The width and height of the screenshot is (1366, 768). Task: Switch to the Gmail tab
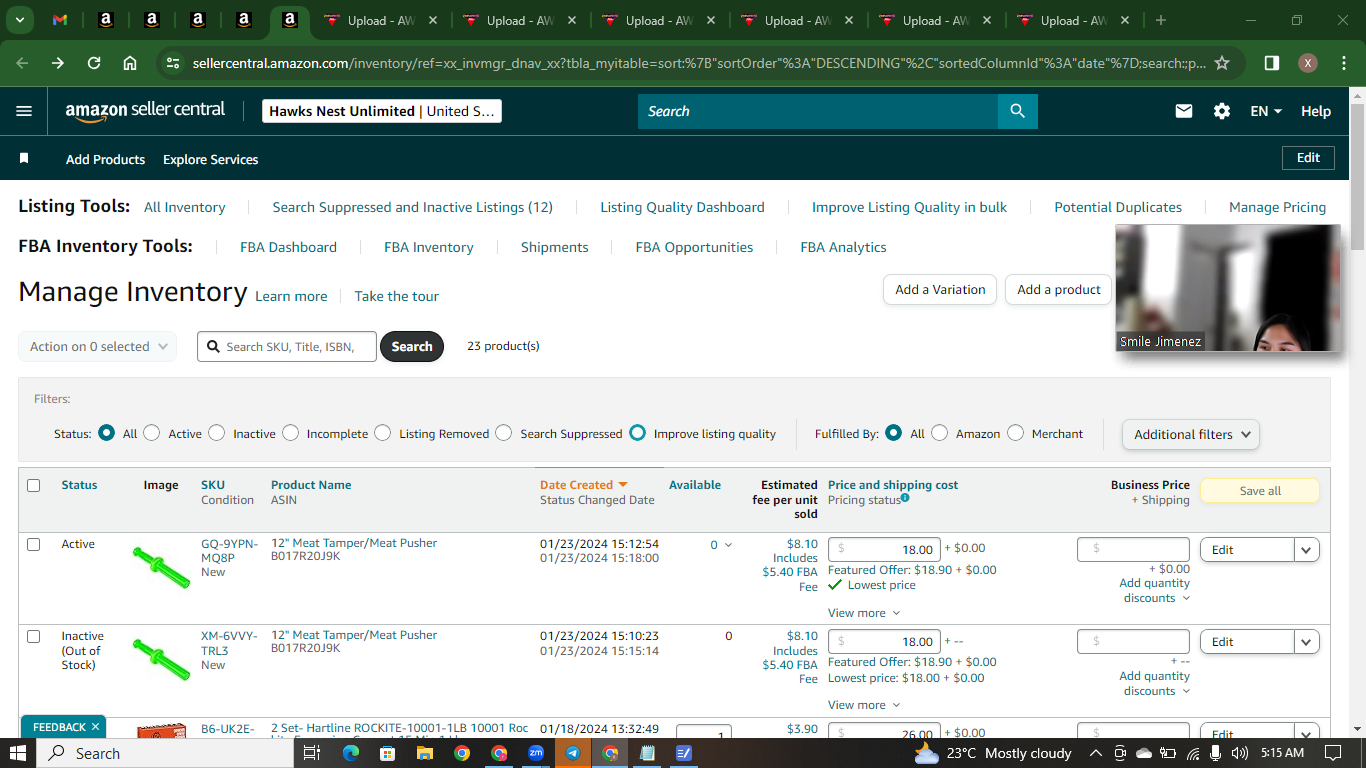coord(60,20)
